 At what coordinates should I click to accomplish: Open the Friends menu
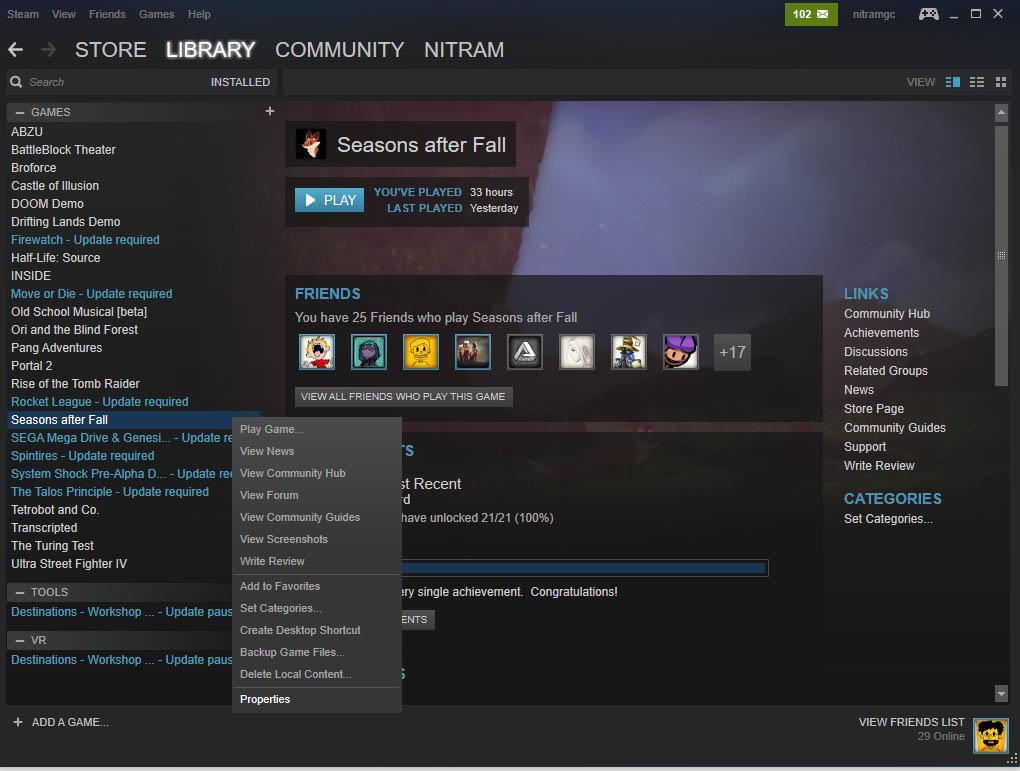coord(107,14)
